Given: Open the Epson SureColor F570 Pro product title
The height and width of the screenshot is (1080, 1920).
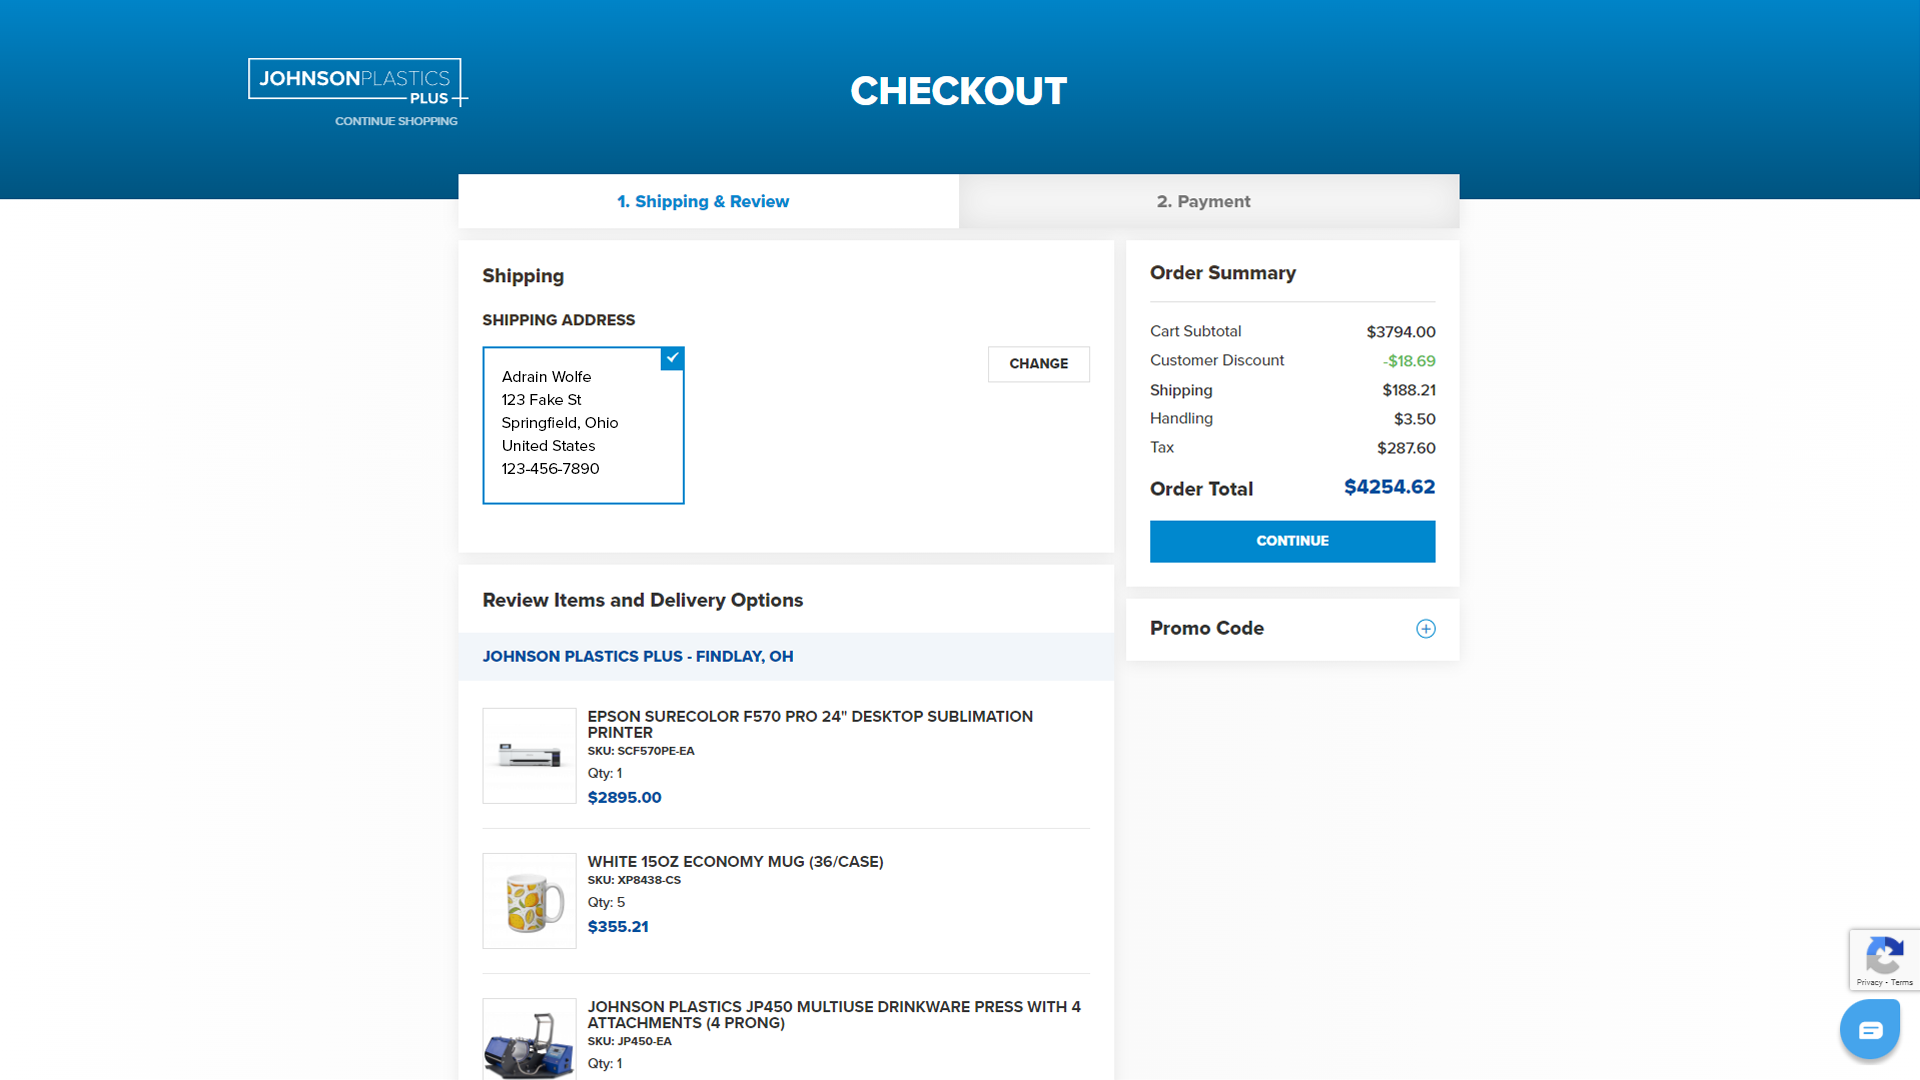Looking at the screenshot, I should pyautogui.click(x=810, y=724).
